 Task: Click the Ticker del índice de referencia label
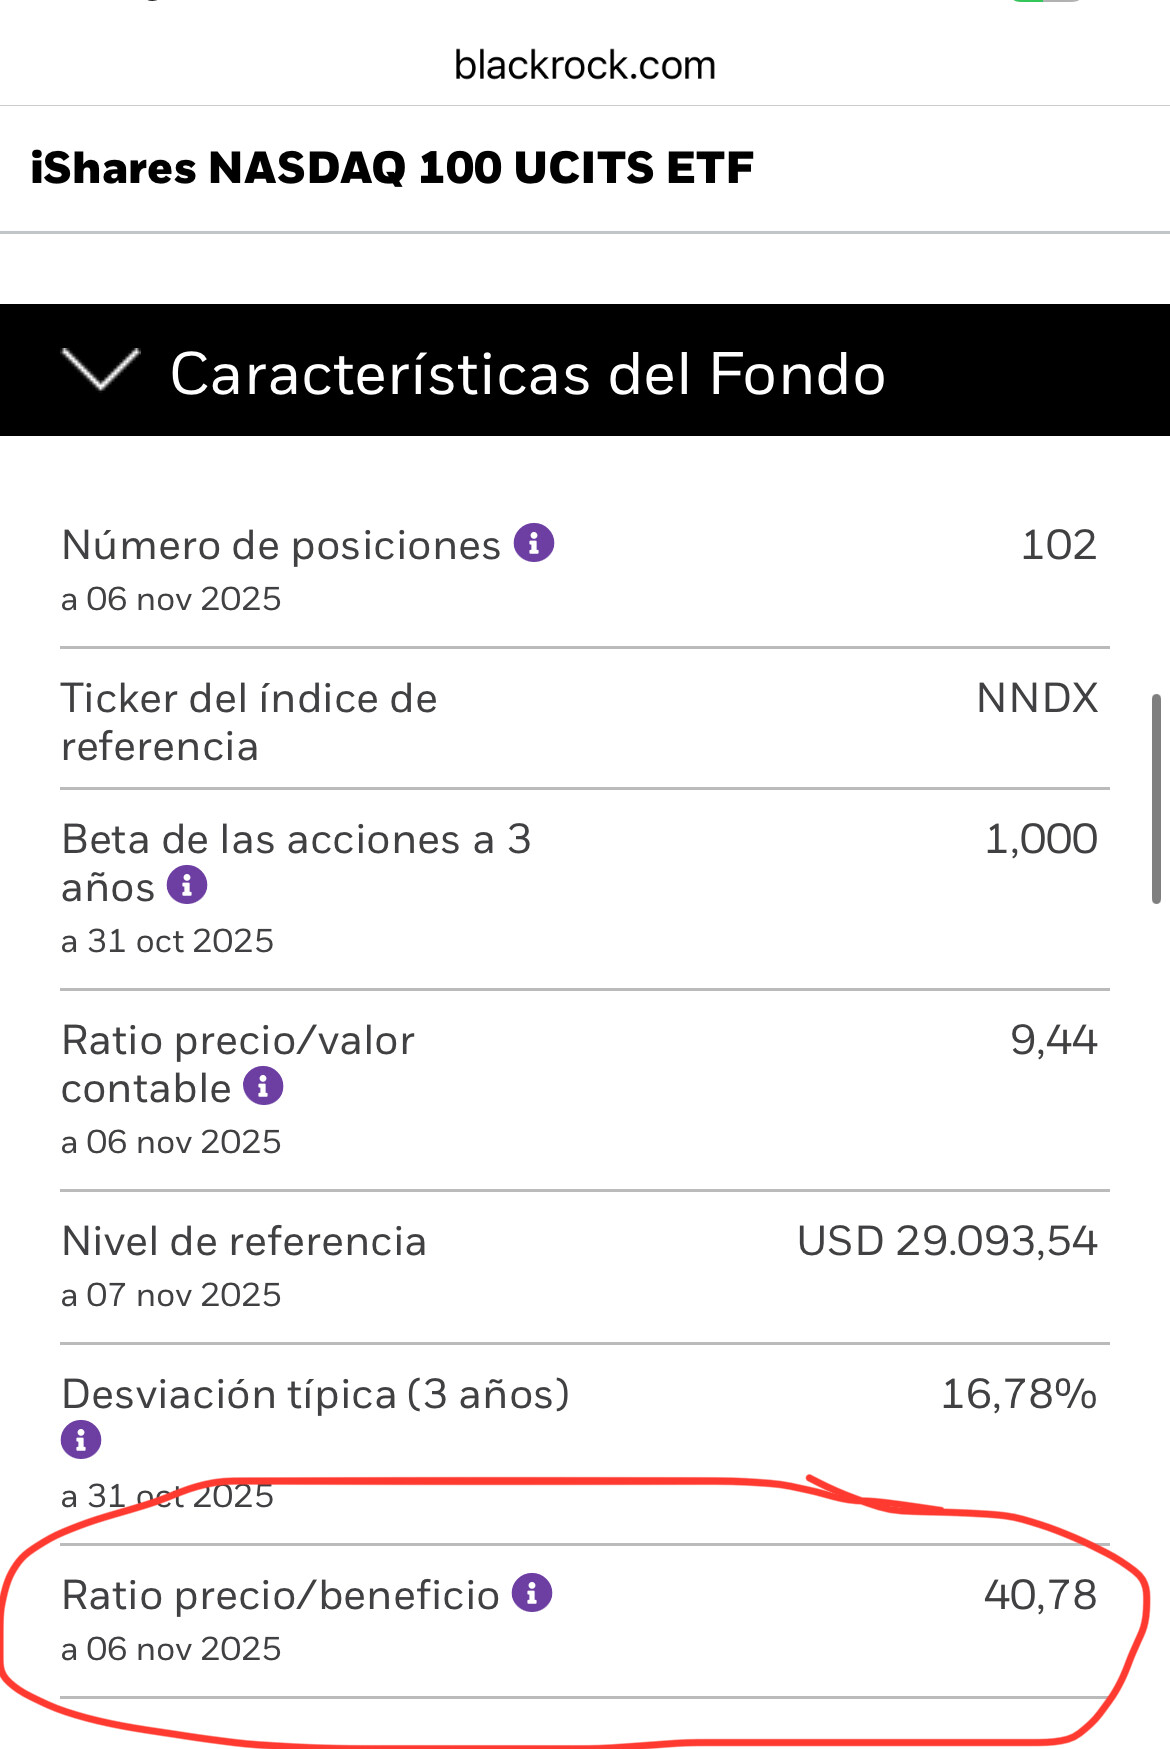(249, 722)
